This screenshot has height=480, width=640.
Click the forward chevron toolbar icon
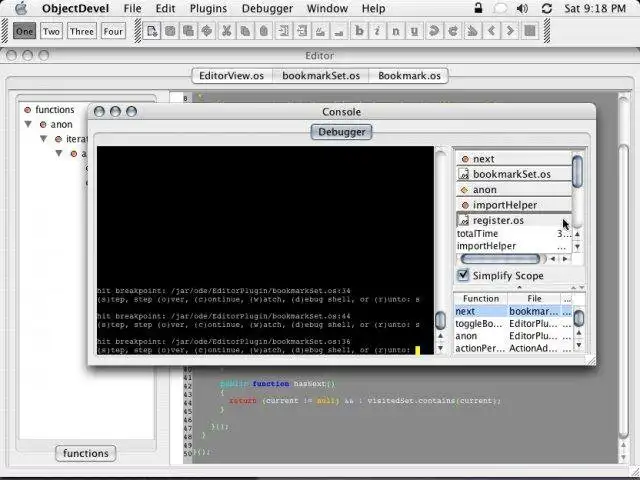point(510,31)
